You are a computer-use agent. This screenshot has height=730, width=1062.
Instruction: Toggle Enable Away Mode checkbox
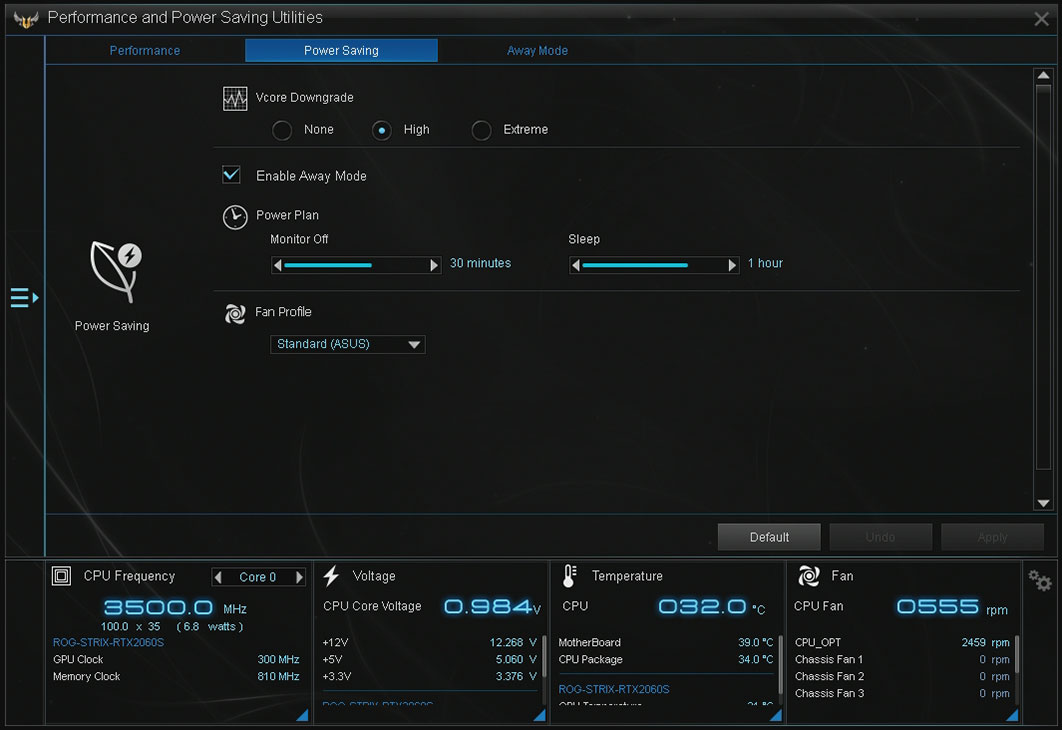(232, 175)
